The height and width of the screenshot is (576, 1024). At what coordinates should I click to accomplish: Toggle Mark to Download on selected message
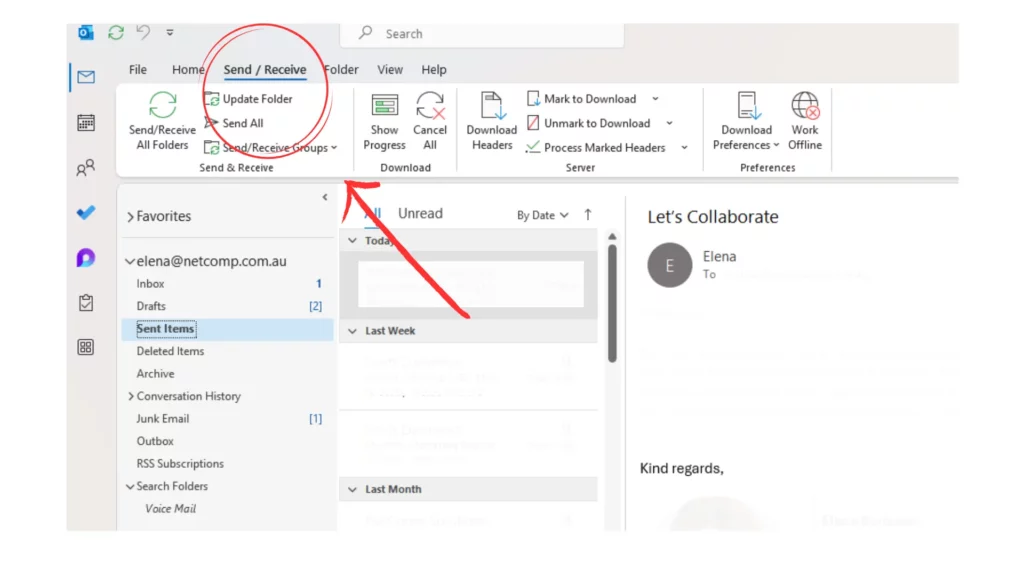click(585, 98)
